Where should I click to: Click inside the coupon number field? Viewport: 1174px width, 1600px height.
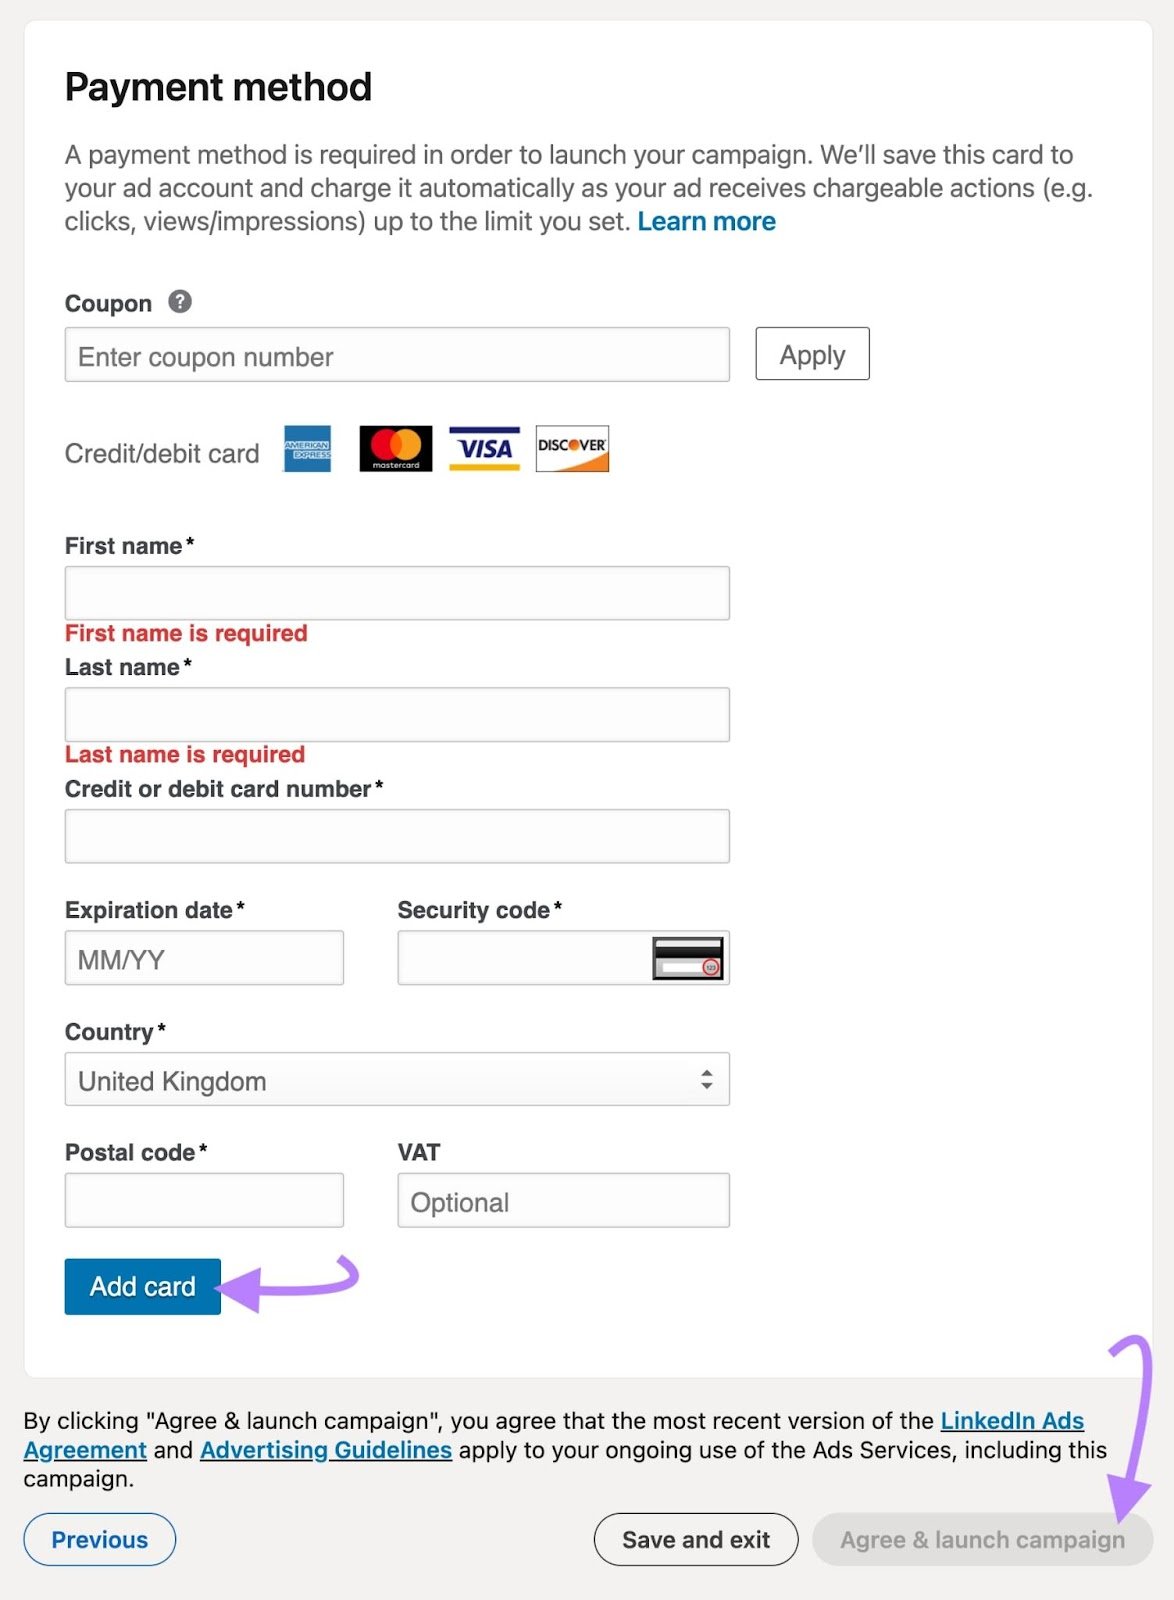point(397,355)
